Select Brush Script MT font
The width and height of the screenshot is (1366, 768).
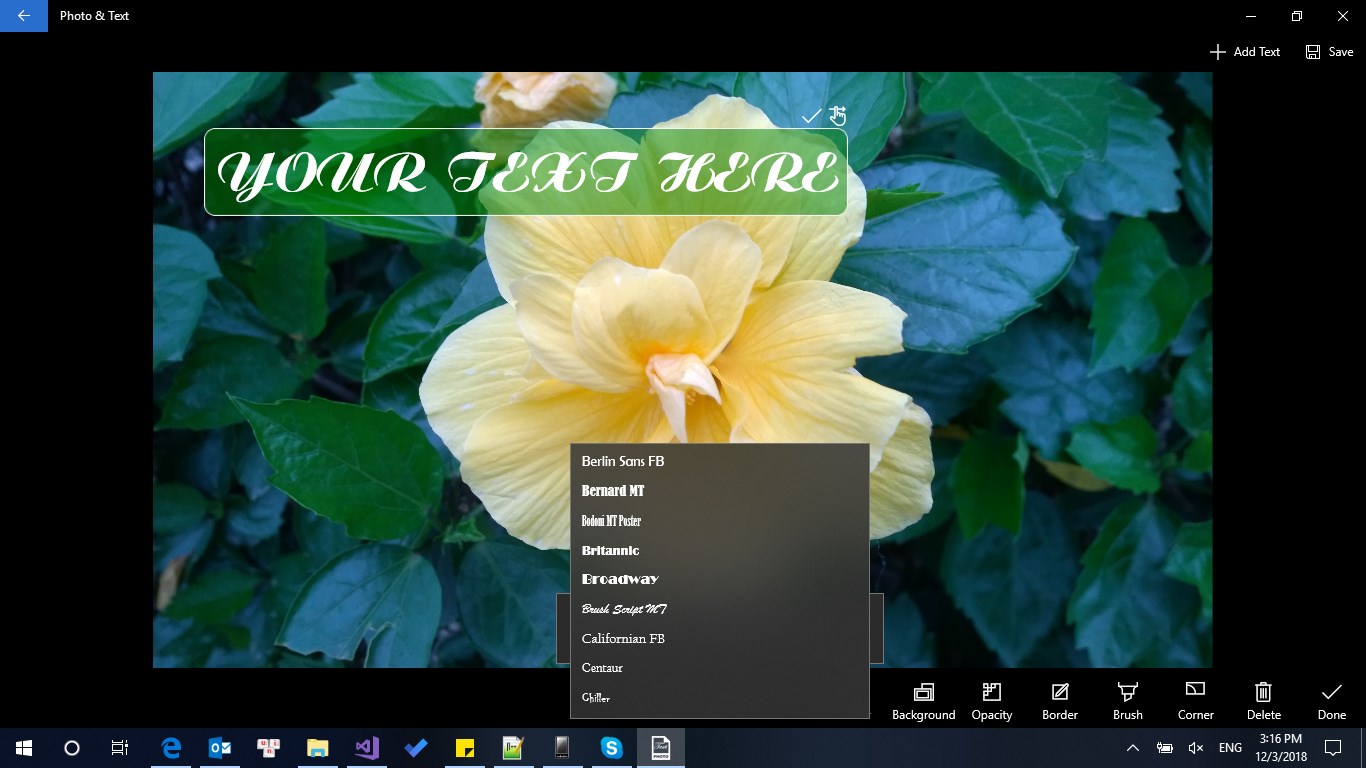tap(624, 609)
